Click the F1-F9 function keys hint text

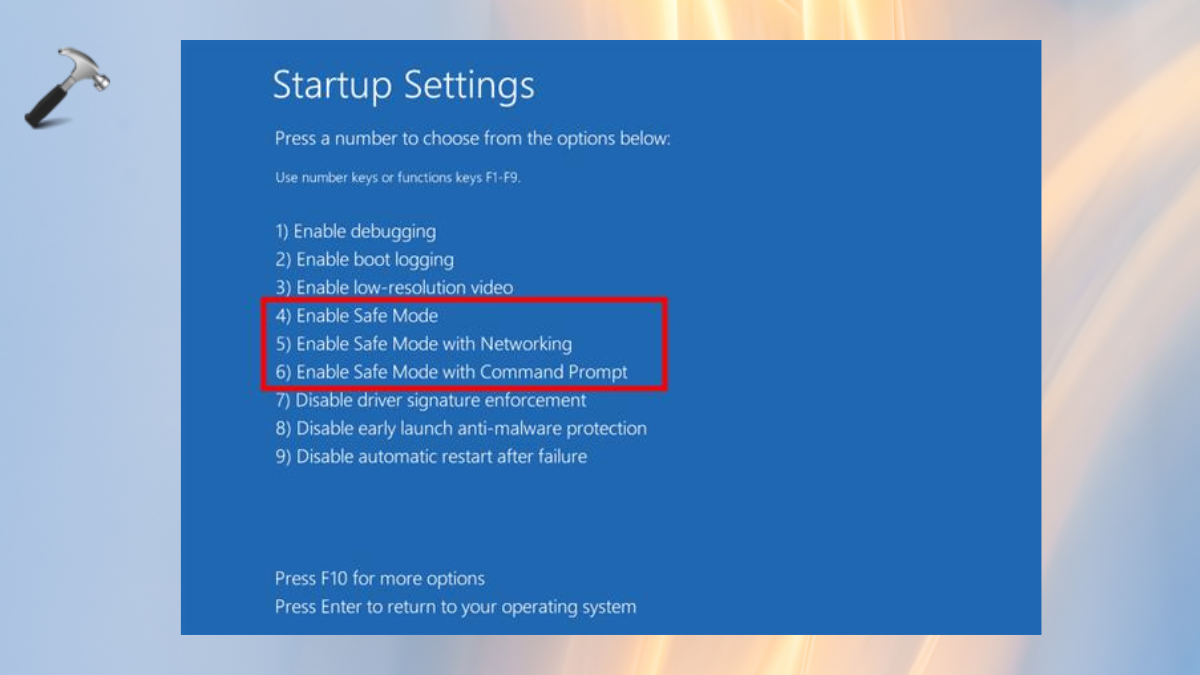[398, 178]
